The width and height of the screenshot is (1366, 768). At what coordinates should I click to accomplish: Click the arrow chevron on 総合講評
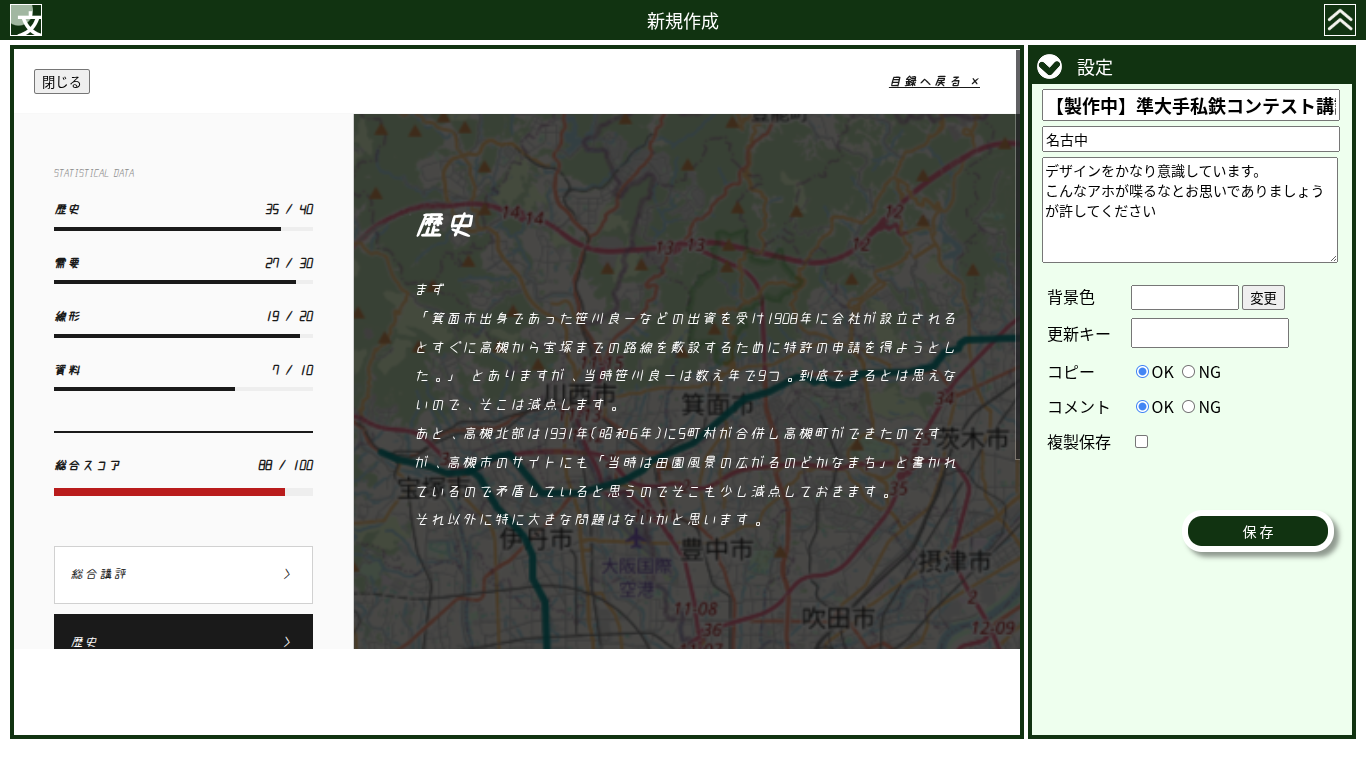287,574
